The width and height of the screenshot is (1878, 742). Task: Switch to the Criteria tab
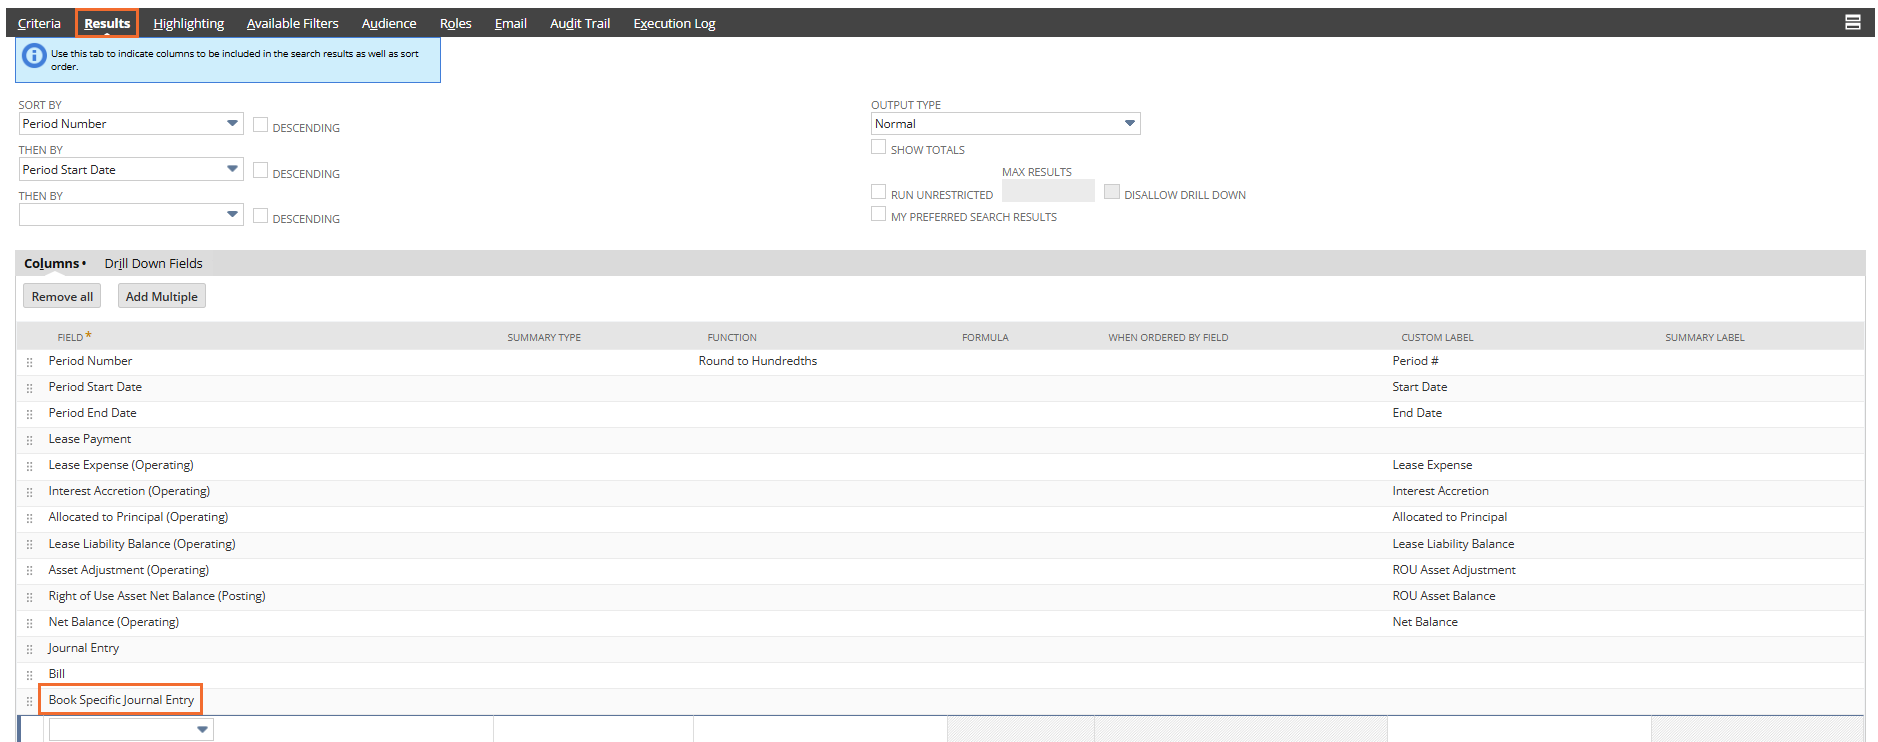coord(39,23)
